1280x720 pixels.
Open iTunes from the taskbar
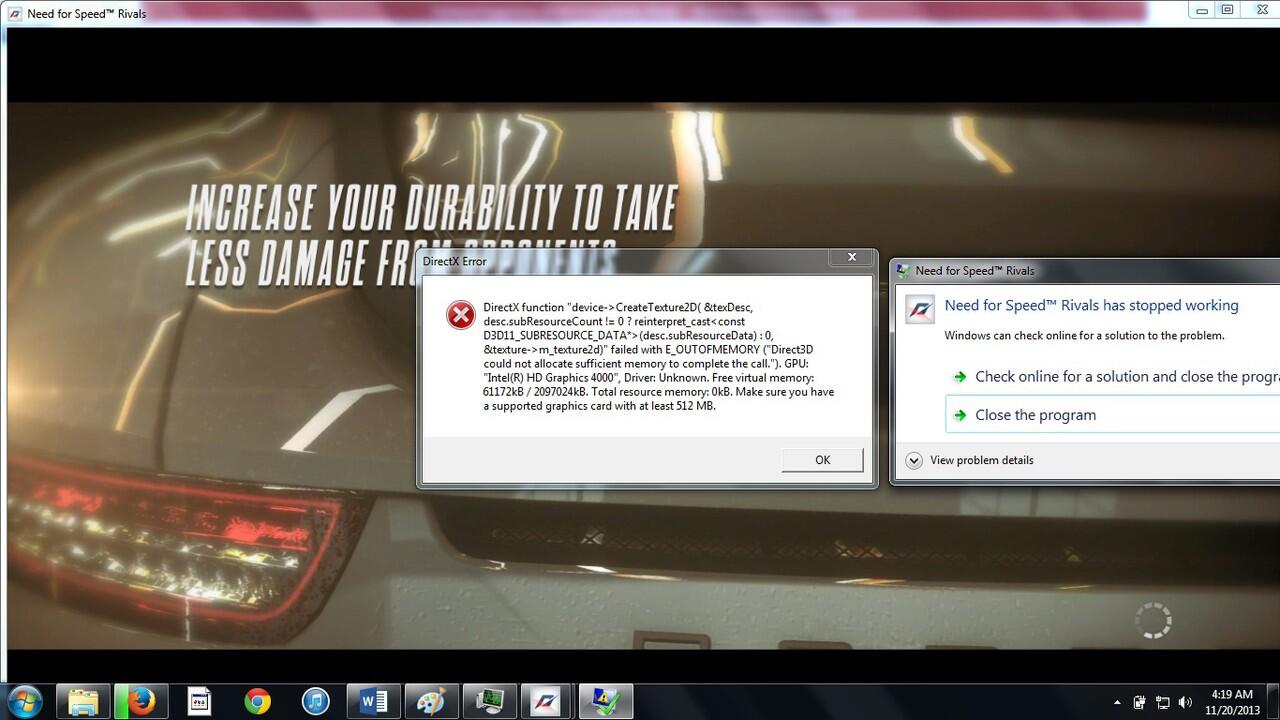tap(315, 702)
